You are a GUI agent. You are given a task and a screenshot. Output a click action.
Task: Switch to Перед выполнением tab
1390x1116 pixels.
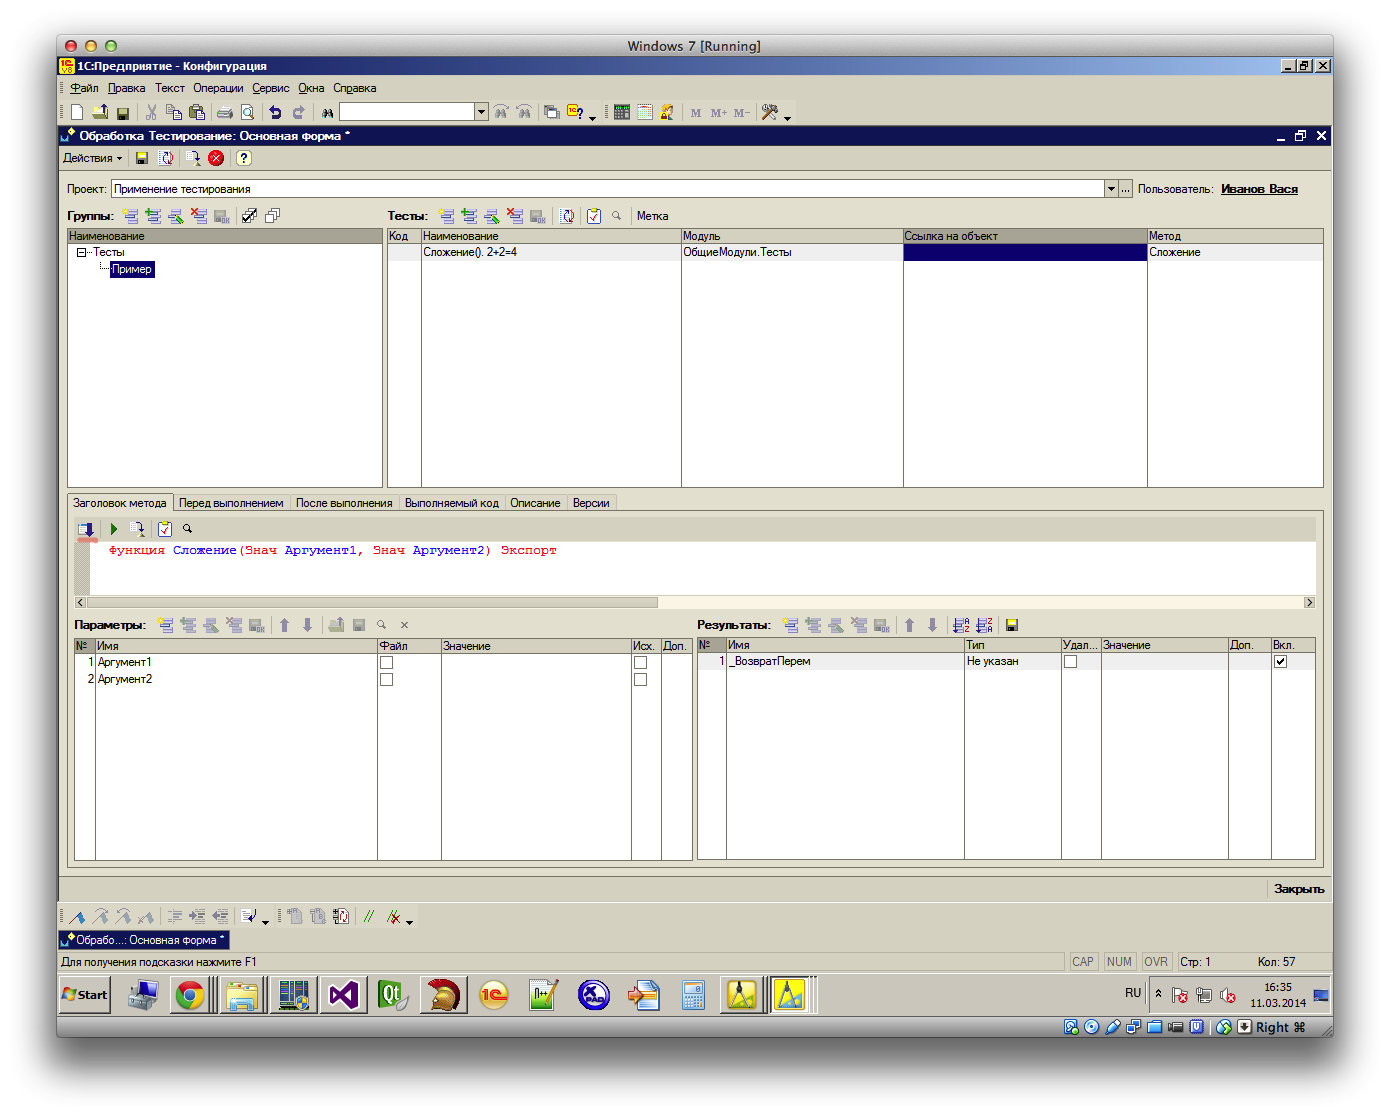click(x=231, y=503)
